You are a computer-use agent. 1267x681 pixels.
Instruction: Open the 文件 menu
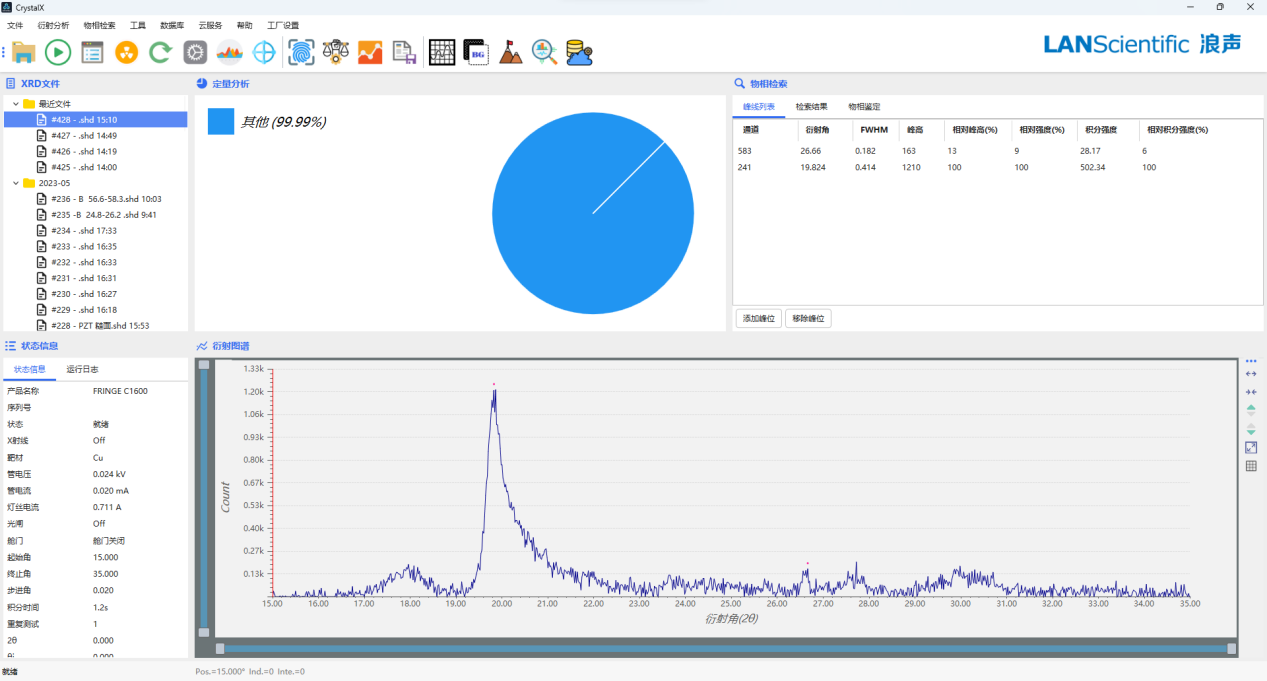(15, 25)
